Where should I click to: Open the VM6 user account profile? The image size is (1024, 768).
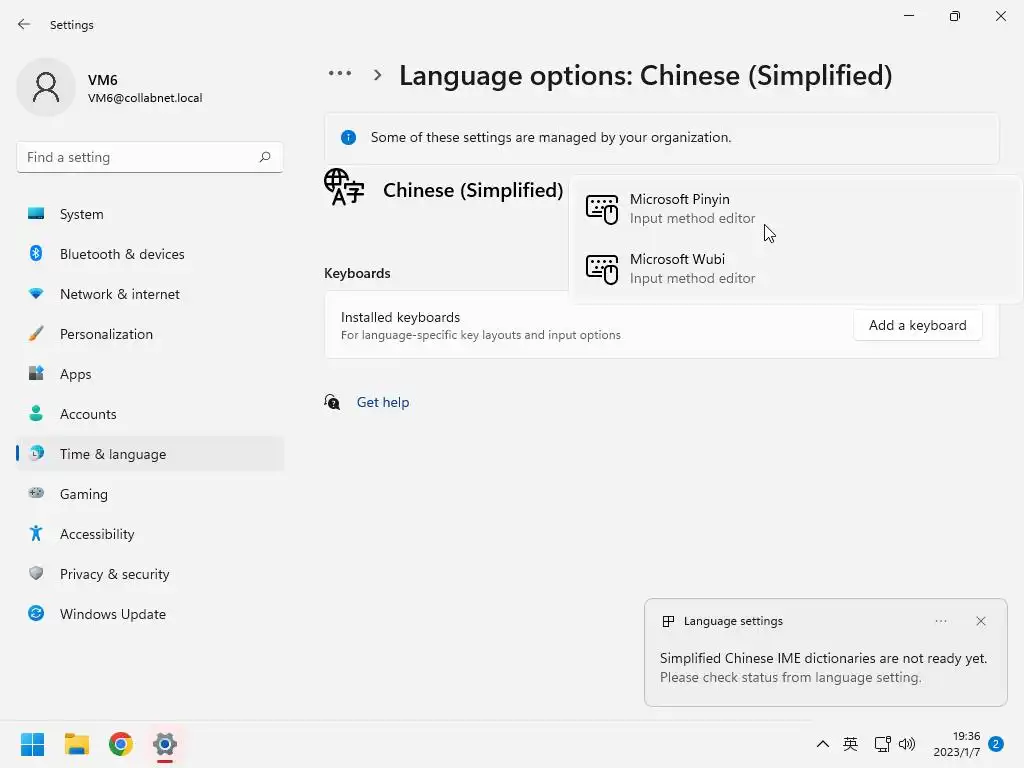(x=110, y=88)
